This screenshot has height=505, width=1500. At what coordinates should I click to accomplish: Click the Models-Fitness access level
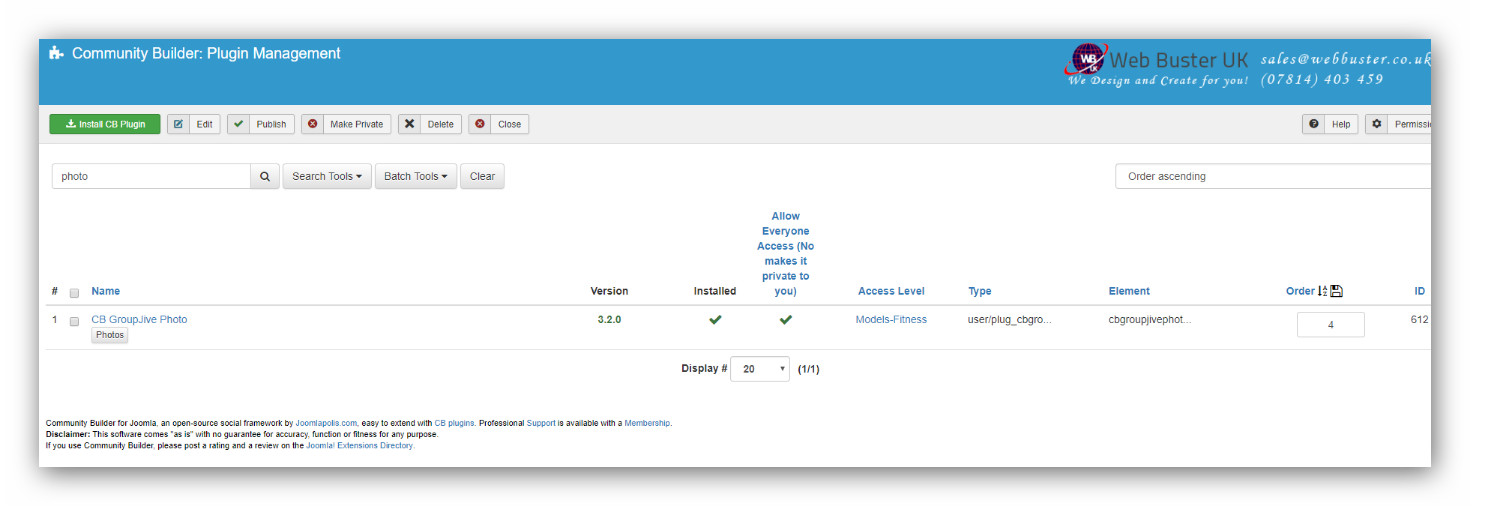pyautogui.click(x=891, y=319)
